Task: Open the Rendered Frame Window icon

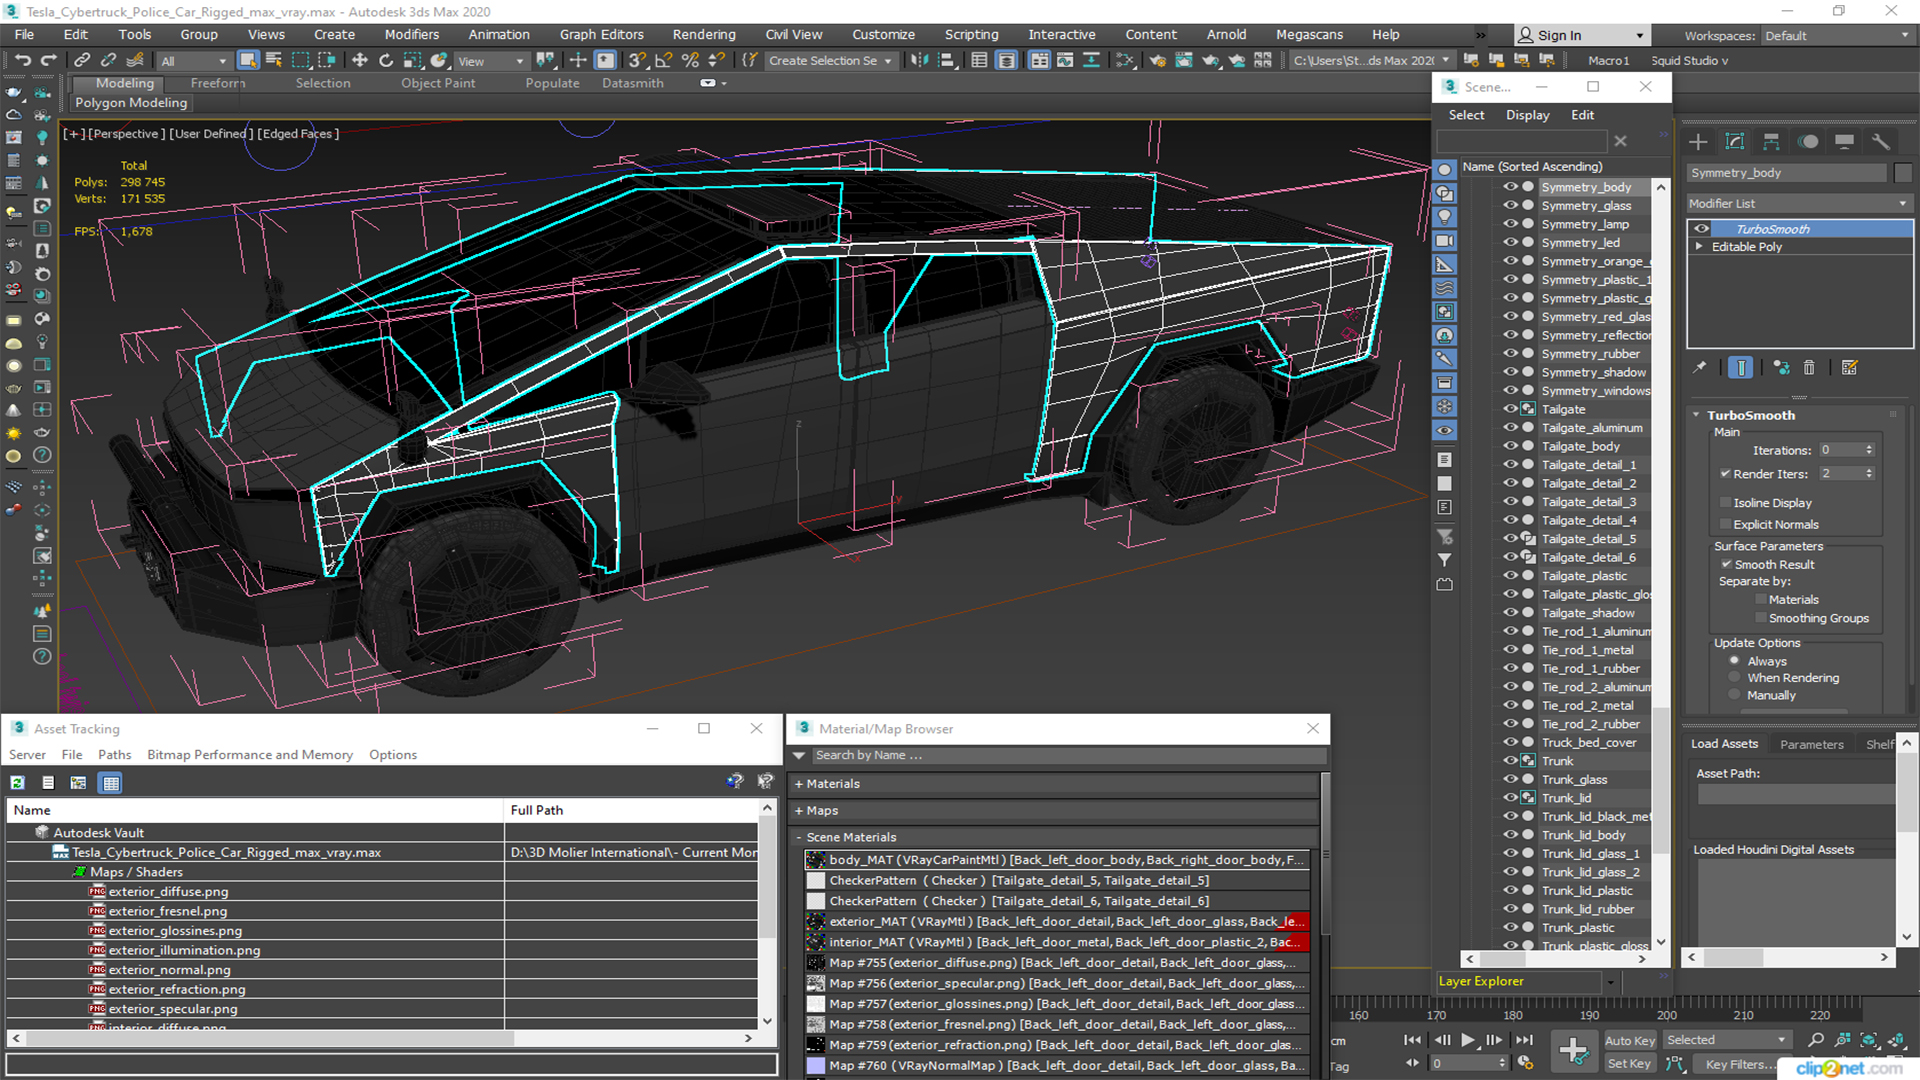Action: [1184, 60]
